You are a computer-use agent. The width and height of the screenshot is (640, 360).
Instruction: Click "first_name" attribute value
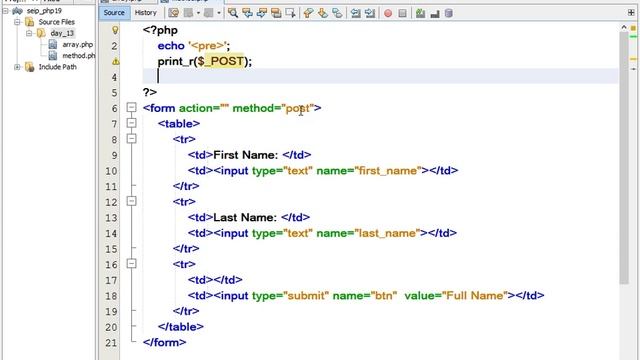point(388,171)
